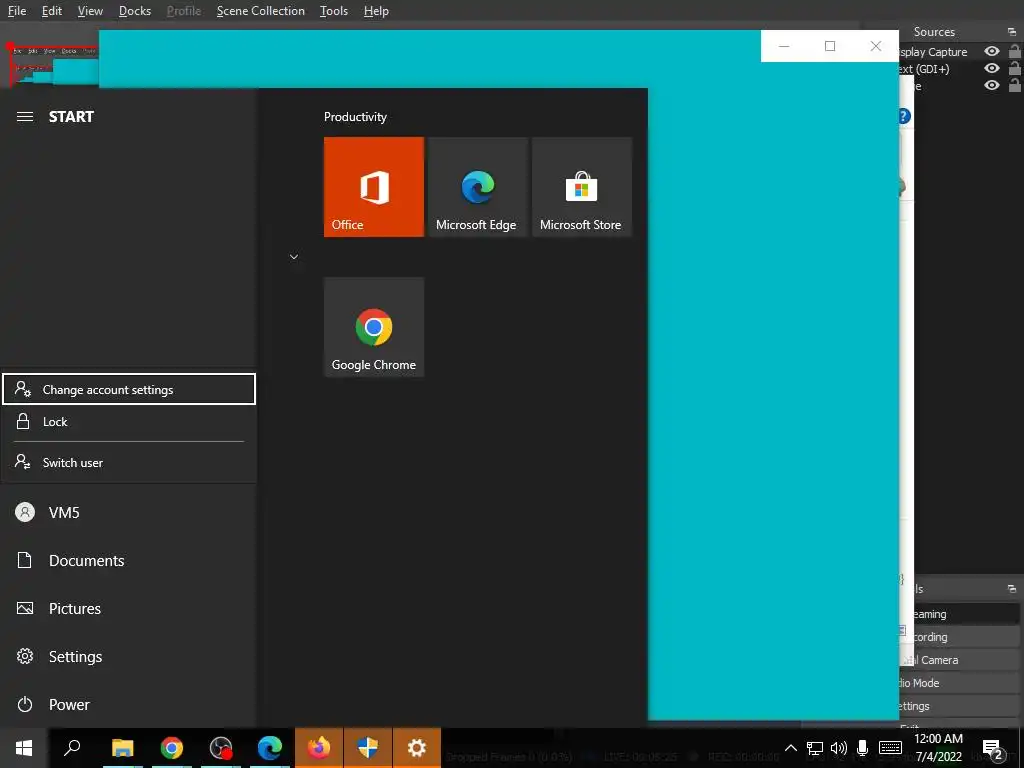Viewport: 1024px width, 768px height.
Task: Pop out the Sources dock icon
Action: tap(1012, 32)
